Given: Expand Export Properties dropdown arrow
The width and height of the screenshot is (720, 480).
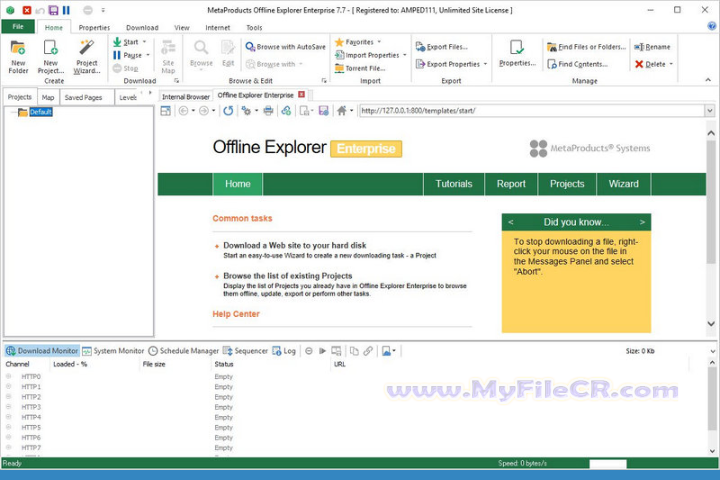Looking at the screenshot, I should tap(485, 64).
